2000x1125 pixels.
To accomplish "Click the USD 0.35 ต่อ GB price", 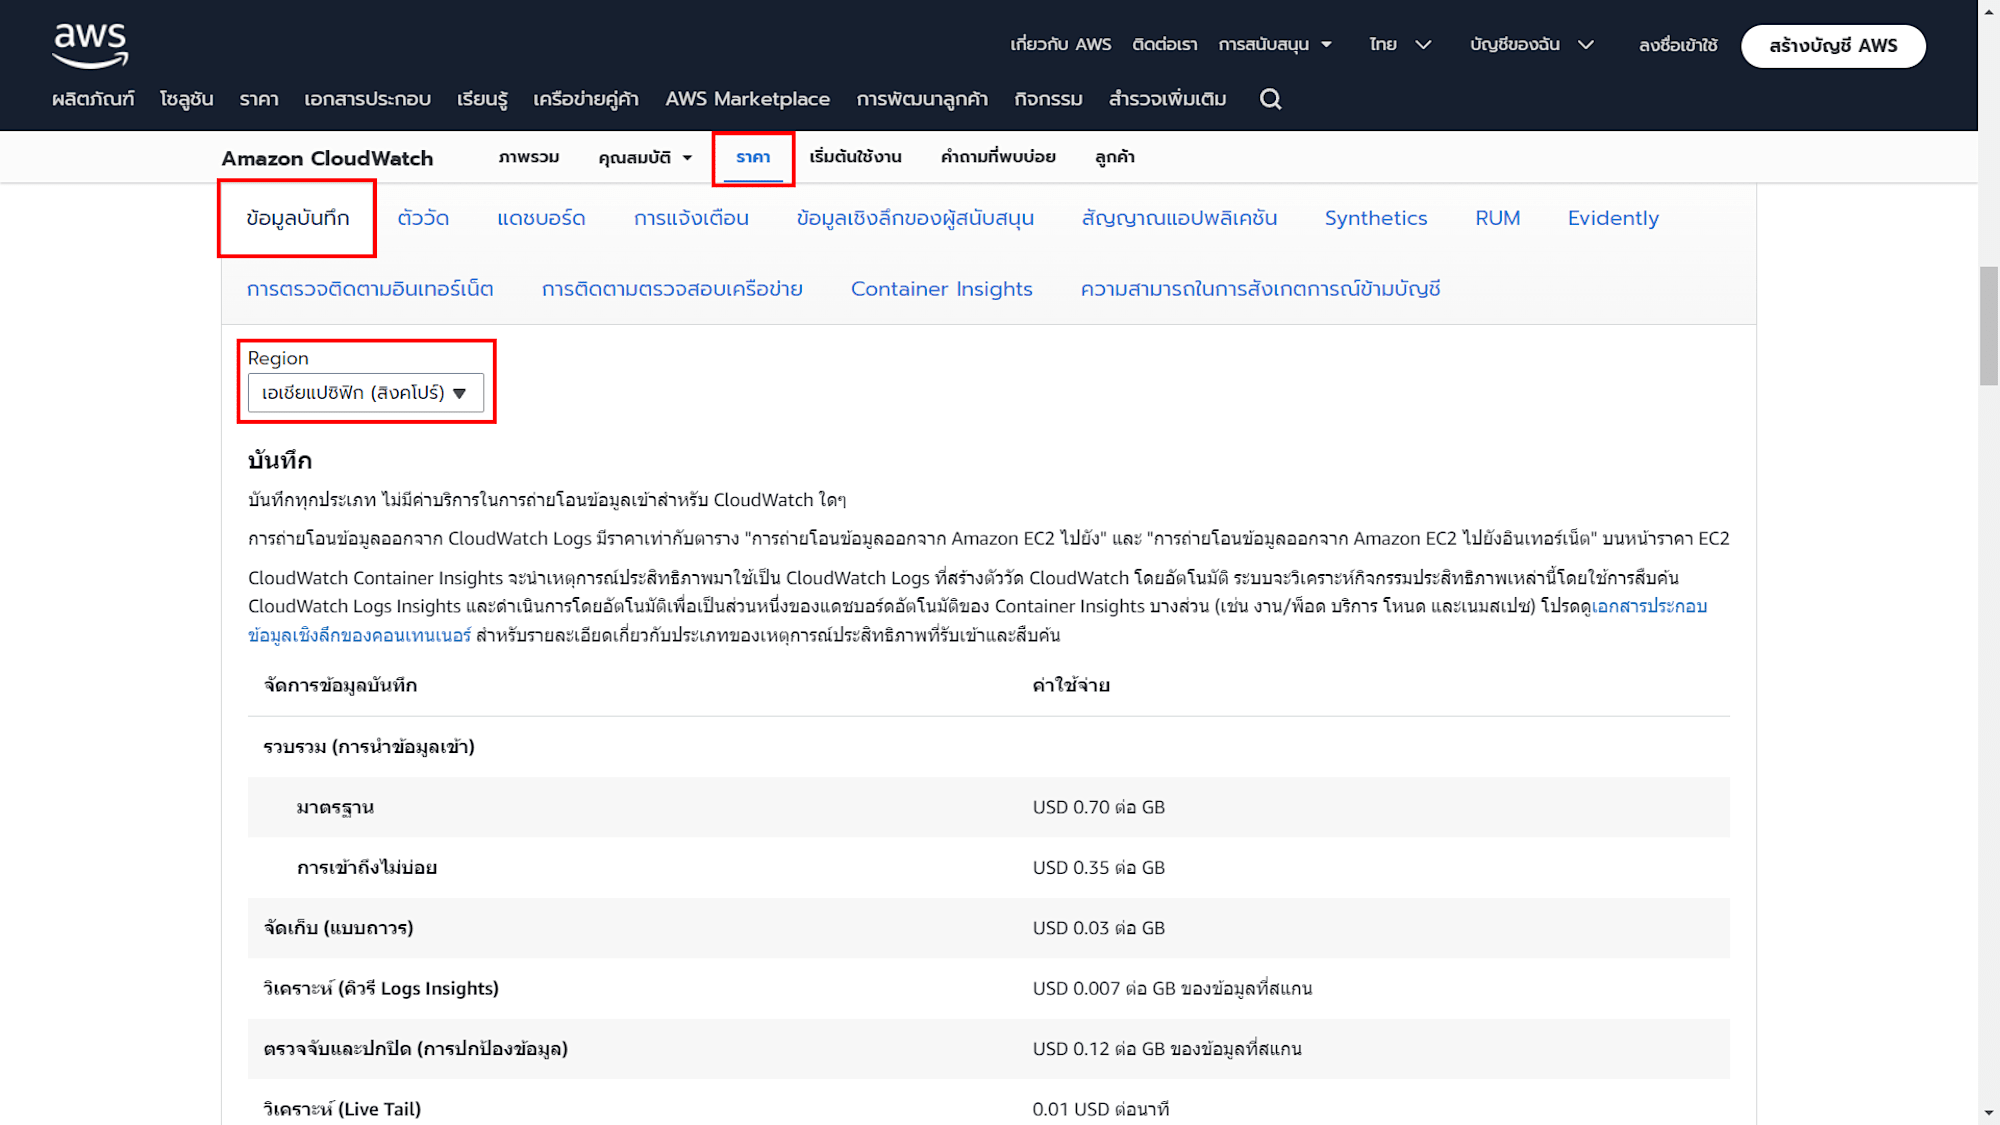I will (x=1098, y=867).
